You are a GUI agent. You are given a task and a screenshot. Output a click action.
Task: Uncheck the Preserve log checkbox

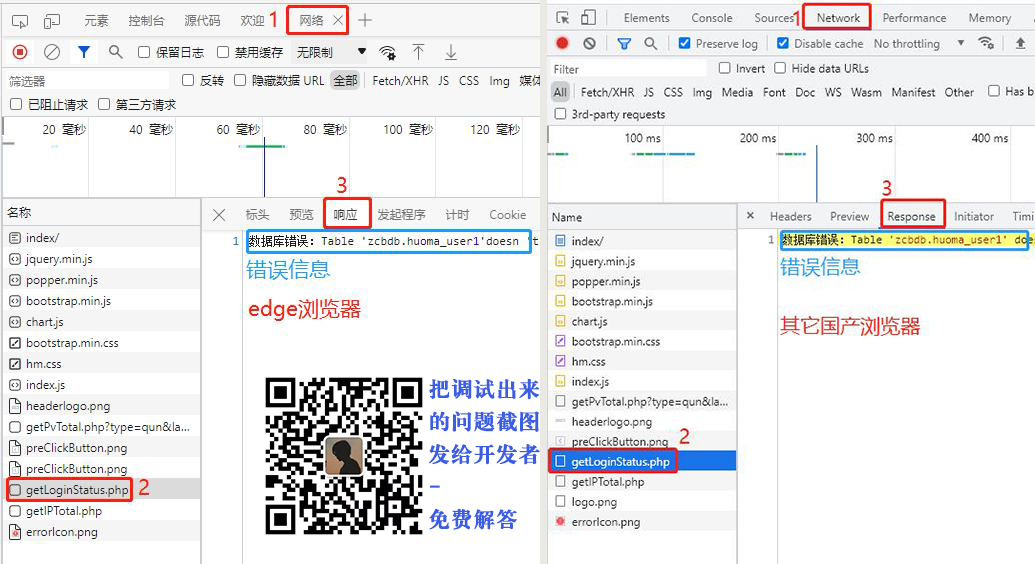click(x=685, y=44)
